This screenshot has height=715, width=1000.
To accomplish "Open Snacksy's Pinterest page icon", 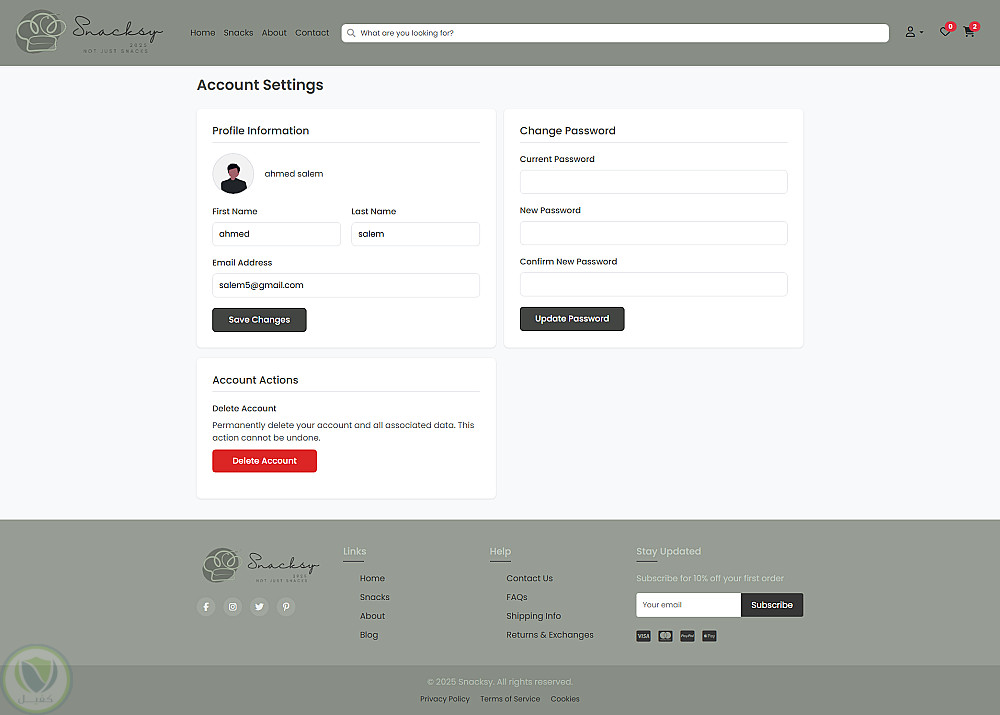I will click(286, 607).
